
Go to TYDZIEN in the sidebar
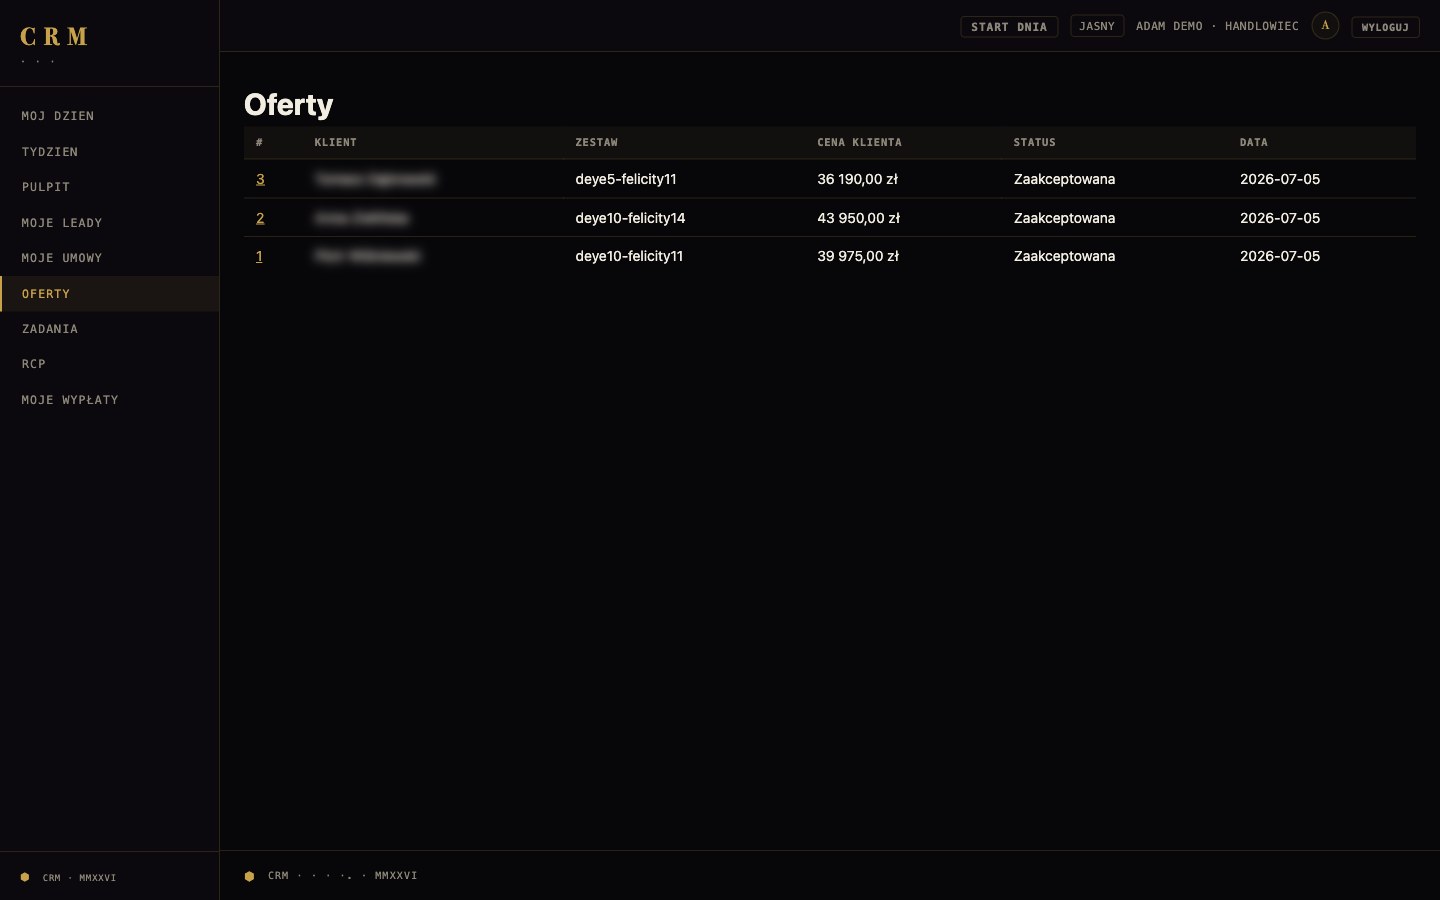pyautogui.click(x=110, y=152)
